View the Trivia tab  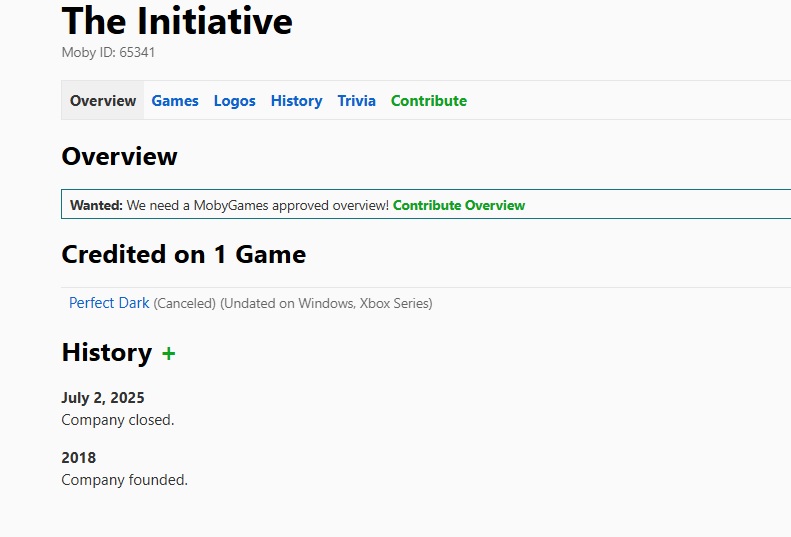pos(357,100)
